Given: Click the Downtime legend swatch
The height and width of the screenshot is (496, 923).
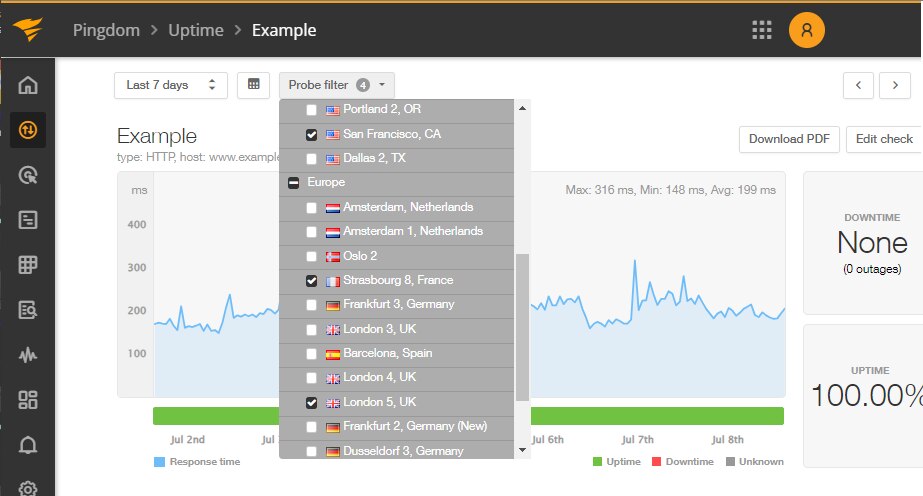Looking at the screenshot, I should point(656,462).
